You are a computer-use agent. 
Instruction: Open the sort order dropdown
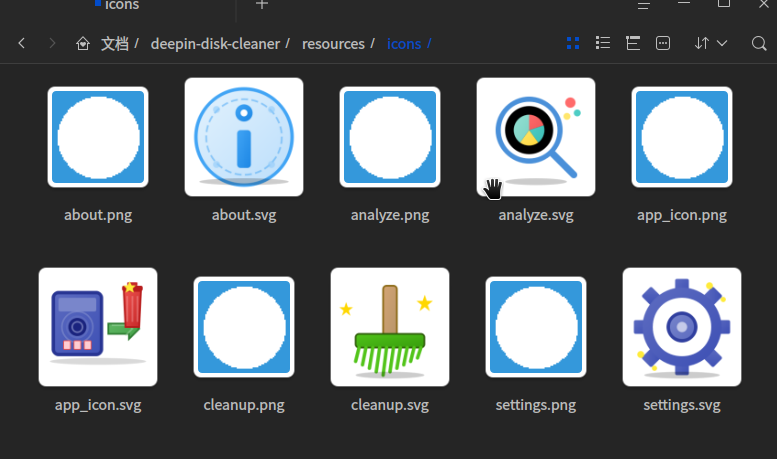click(x=711, y=44)
